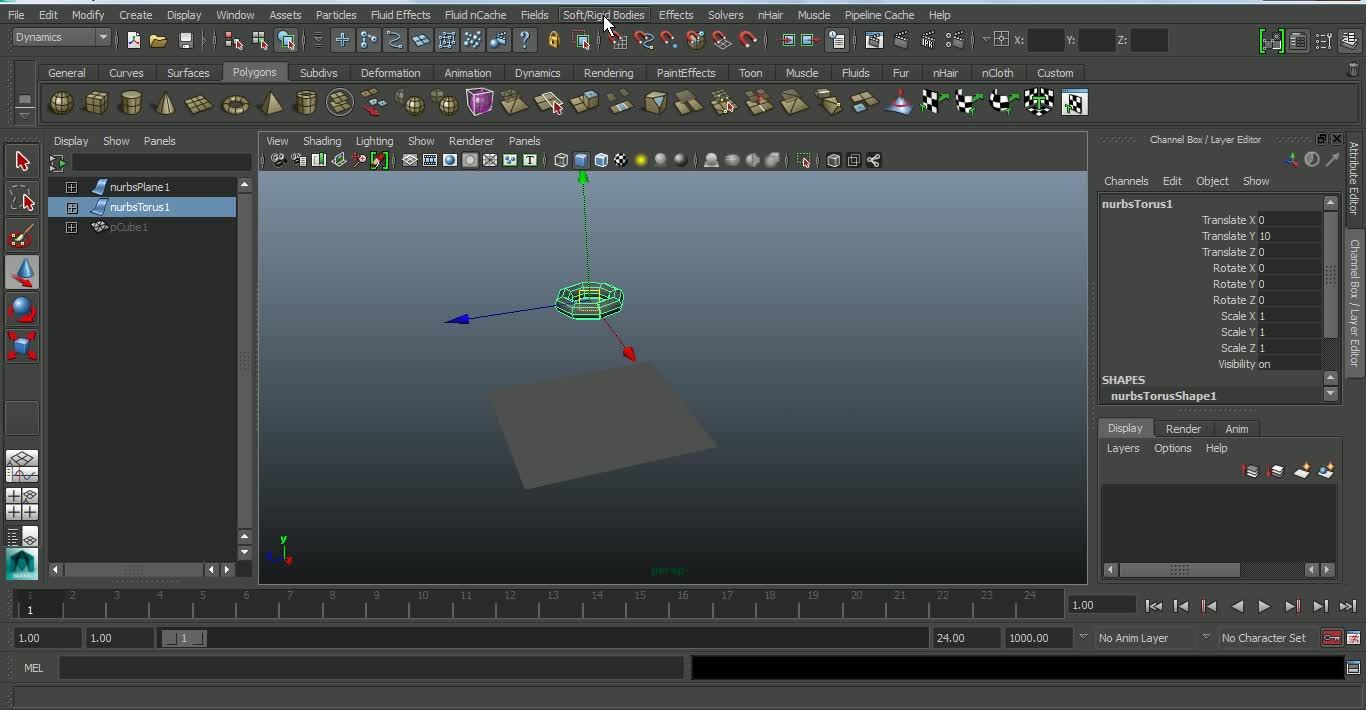
Task: Click the Open Scene folder icon
Action: 158,40
